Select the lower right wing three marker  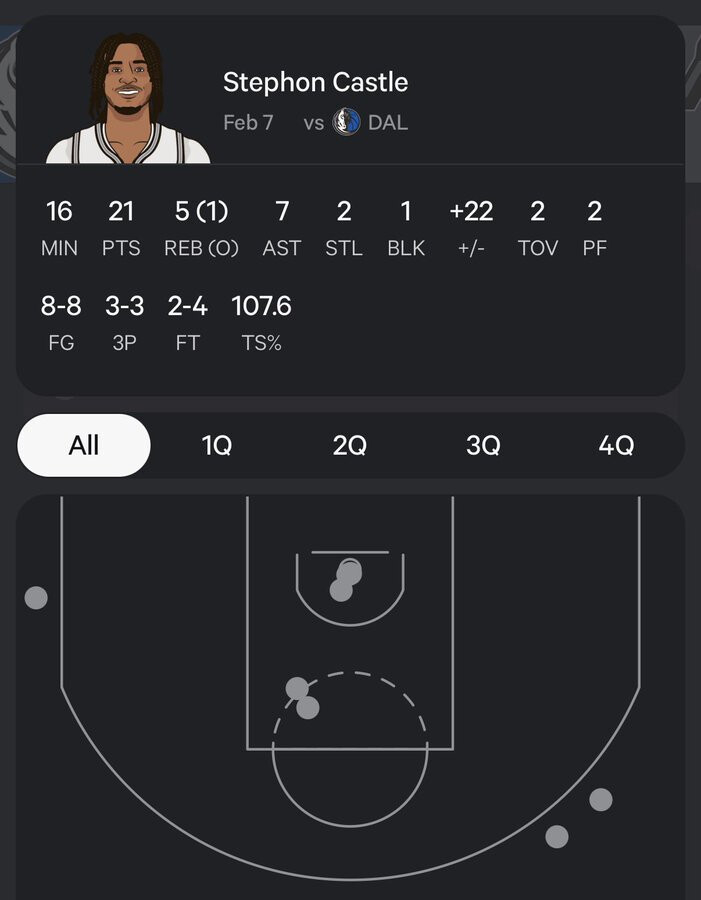[557, 836]
